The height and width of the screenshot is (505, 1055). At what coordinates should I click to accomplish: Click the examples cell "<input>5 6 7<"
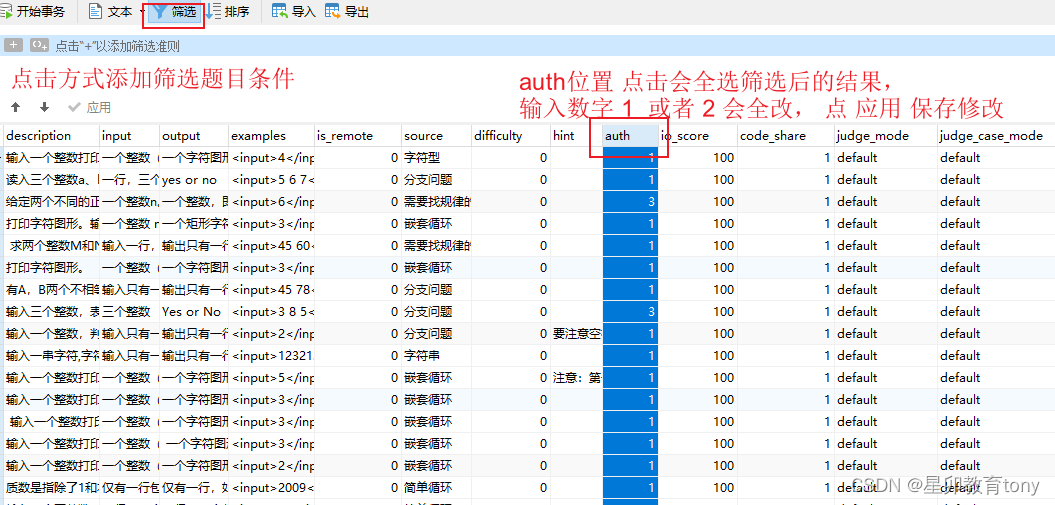(x=271, y=180)
